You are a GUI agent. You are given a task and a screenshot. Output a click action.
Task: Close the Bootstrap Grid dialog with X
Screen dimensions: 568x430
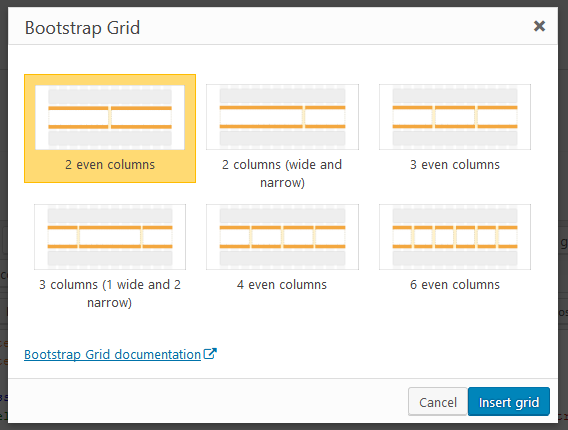pyautogui.click(x=539, y=26)
